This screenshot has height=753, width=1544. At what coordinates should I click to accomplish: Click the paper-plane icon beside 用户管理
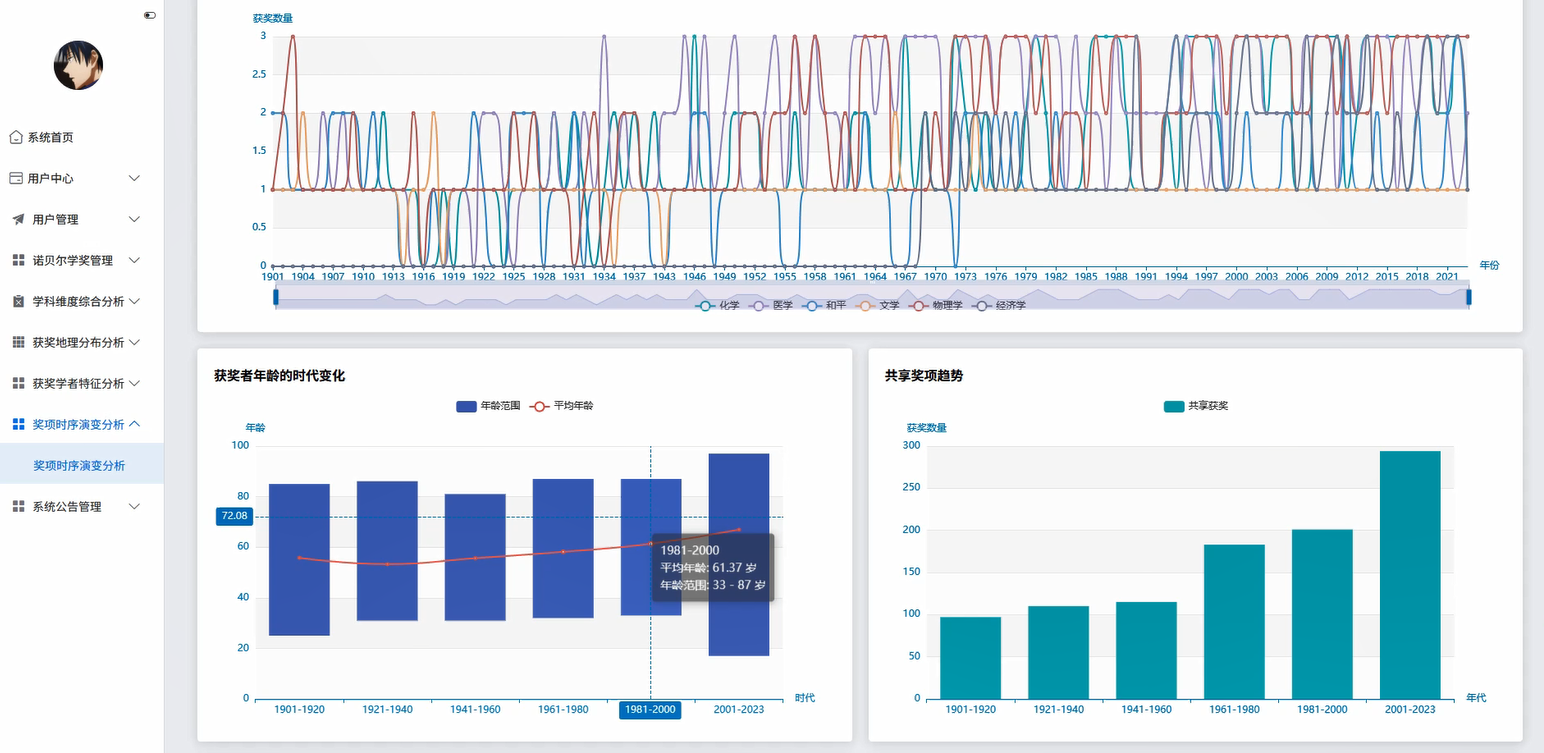point(18,219)
